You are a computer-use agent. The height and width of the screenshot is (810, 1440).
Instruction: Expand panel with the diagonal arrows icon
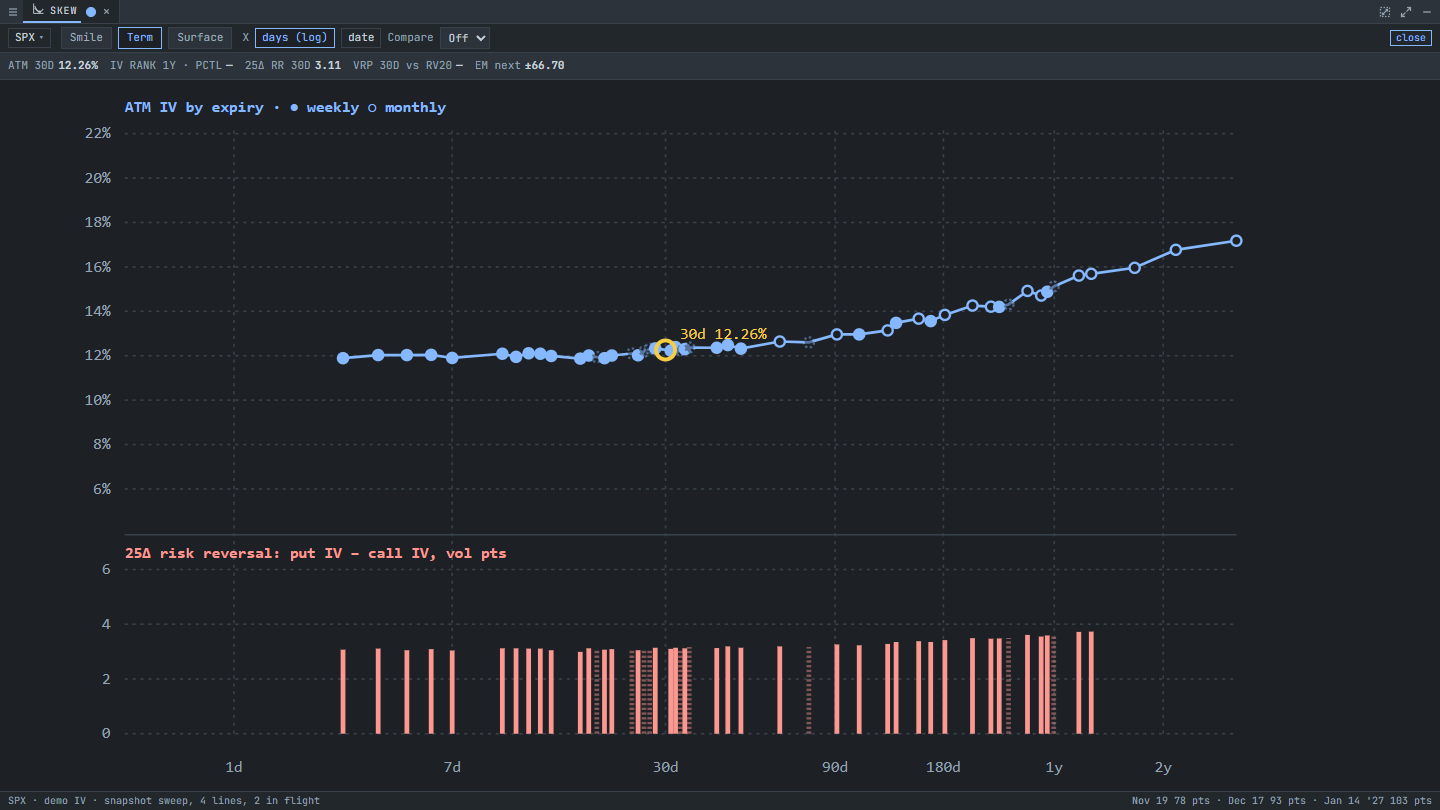1406,11
